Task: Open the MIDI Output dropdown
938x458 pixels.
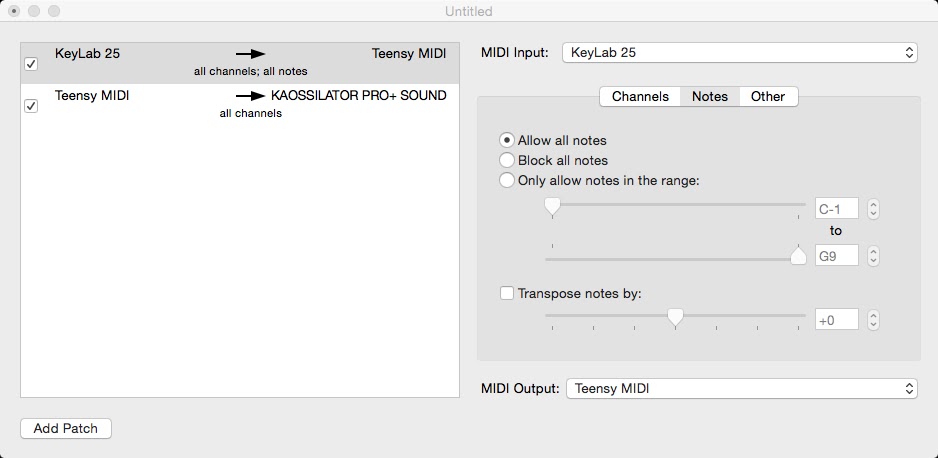Action: (741, 389)
